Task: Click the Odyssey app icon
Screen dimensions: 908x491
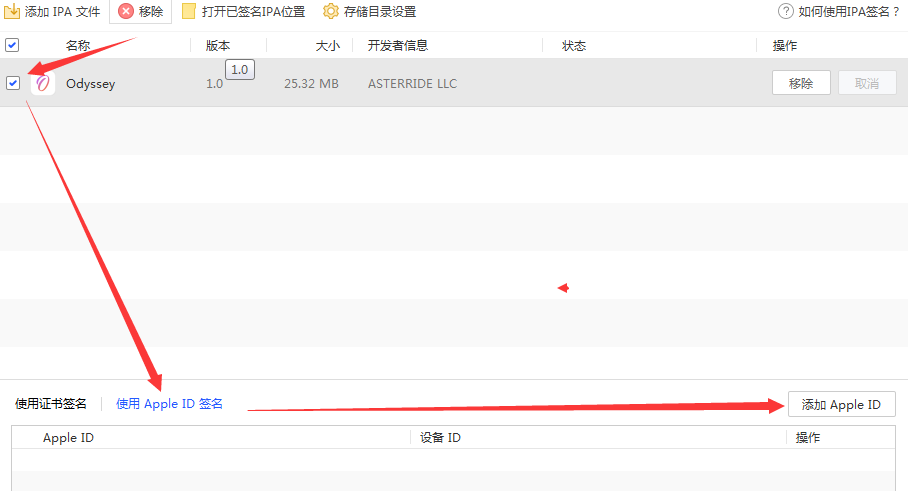Action: pyautogui.click(x=43, y=83)
